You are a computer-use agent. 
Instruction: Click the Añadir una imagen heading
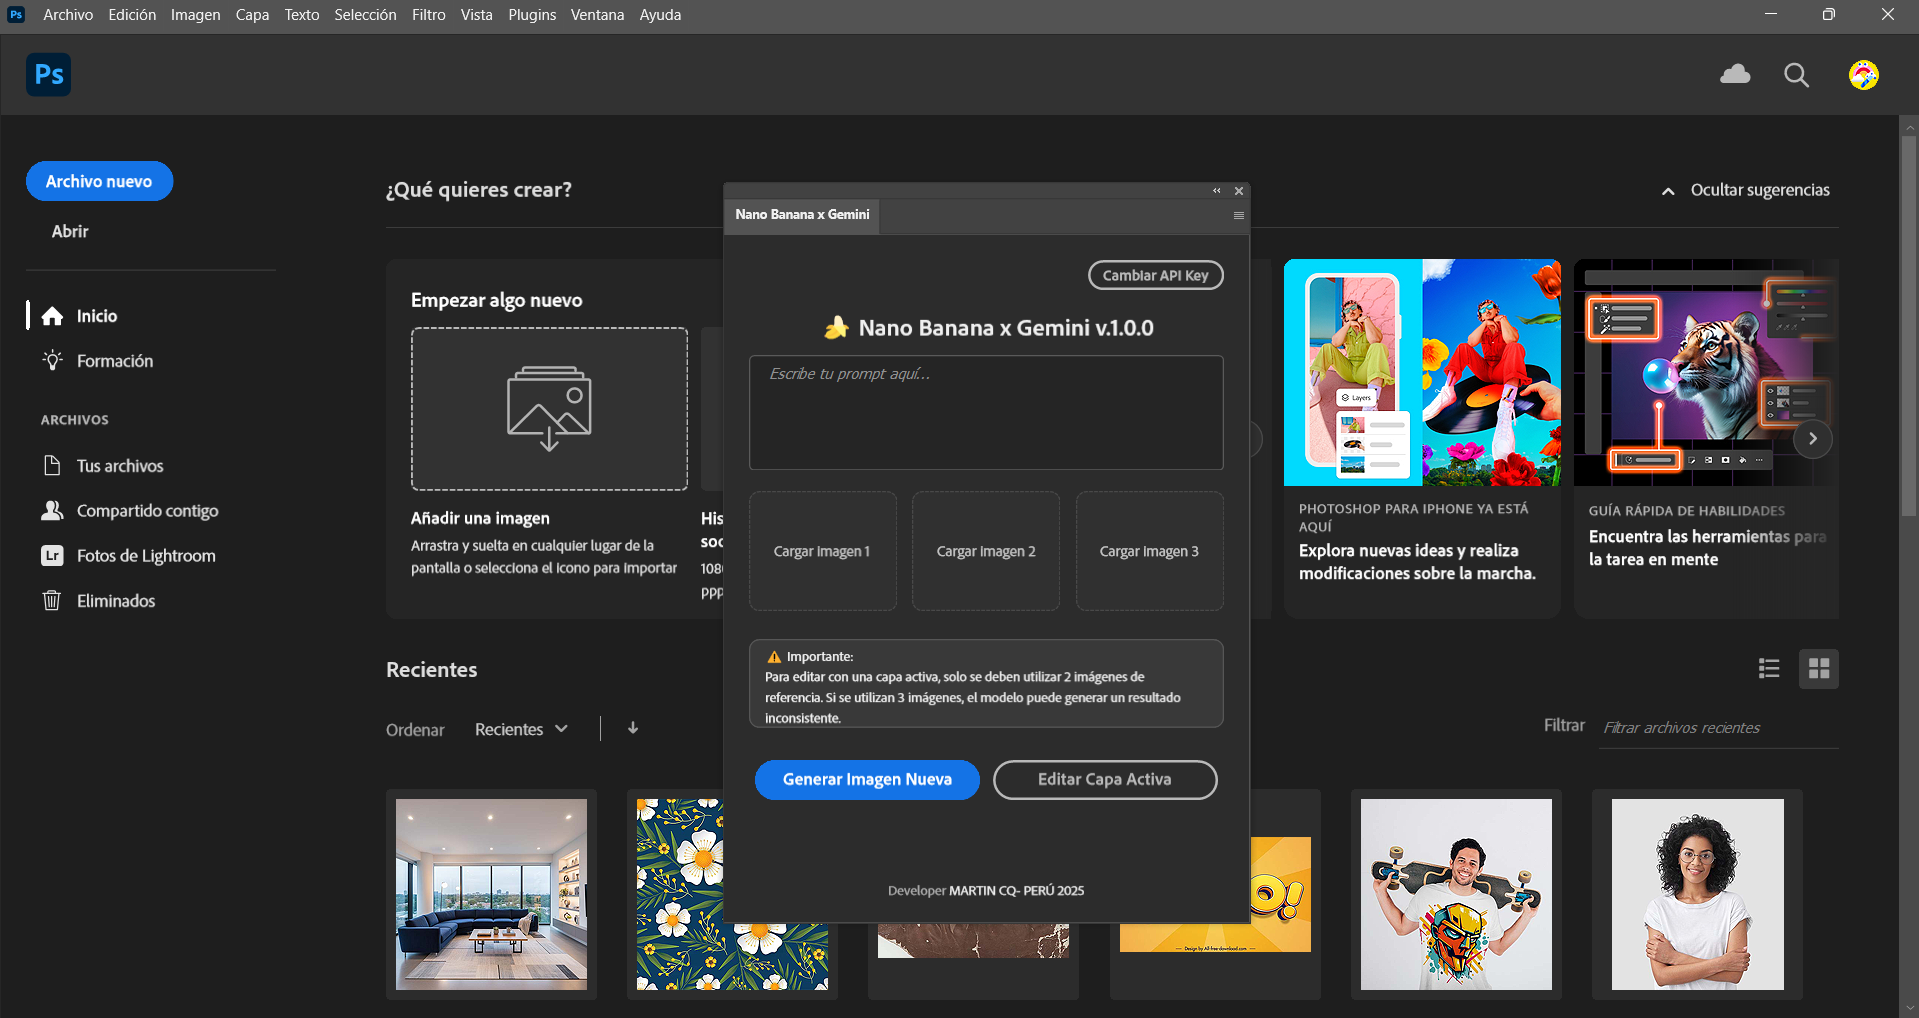point(480,518)
